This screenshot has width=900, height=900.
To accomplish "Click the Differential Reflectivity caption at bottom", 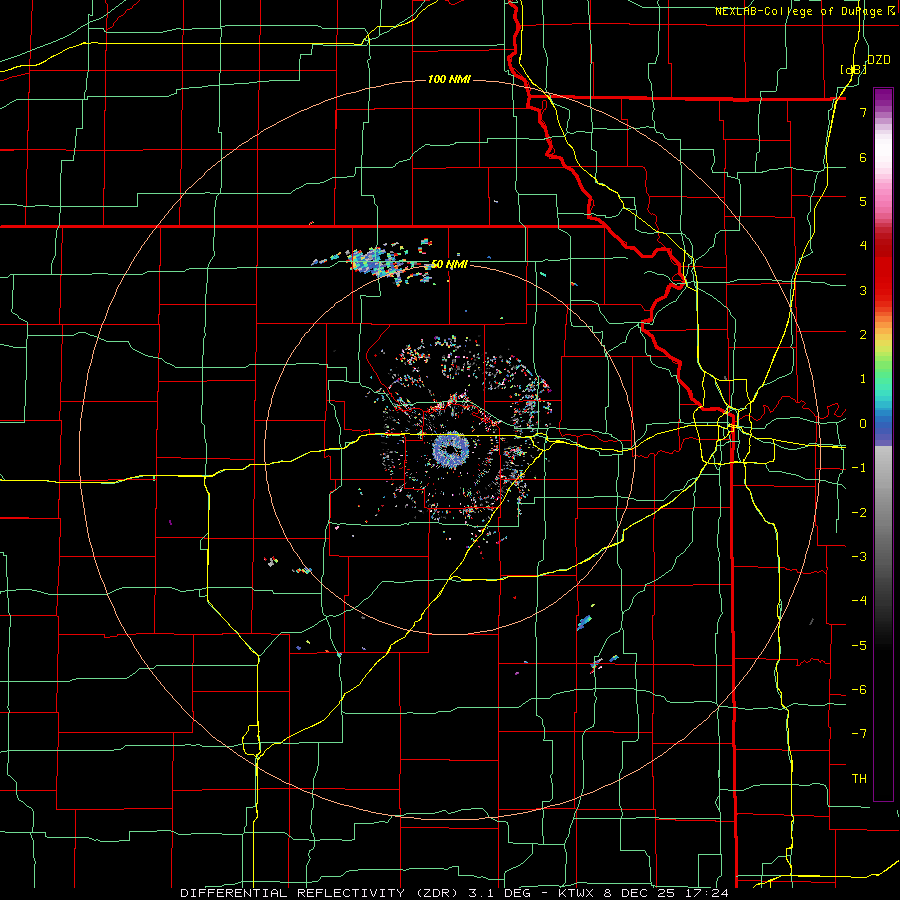I will [x=453, y=893].
